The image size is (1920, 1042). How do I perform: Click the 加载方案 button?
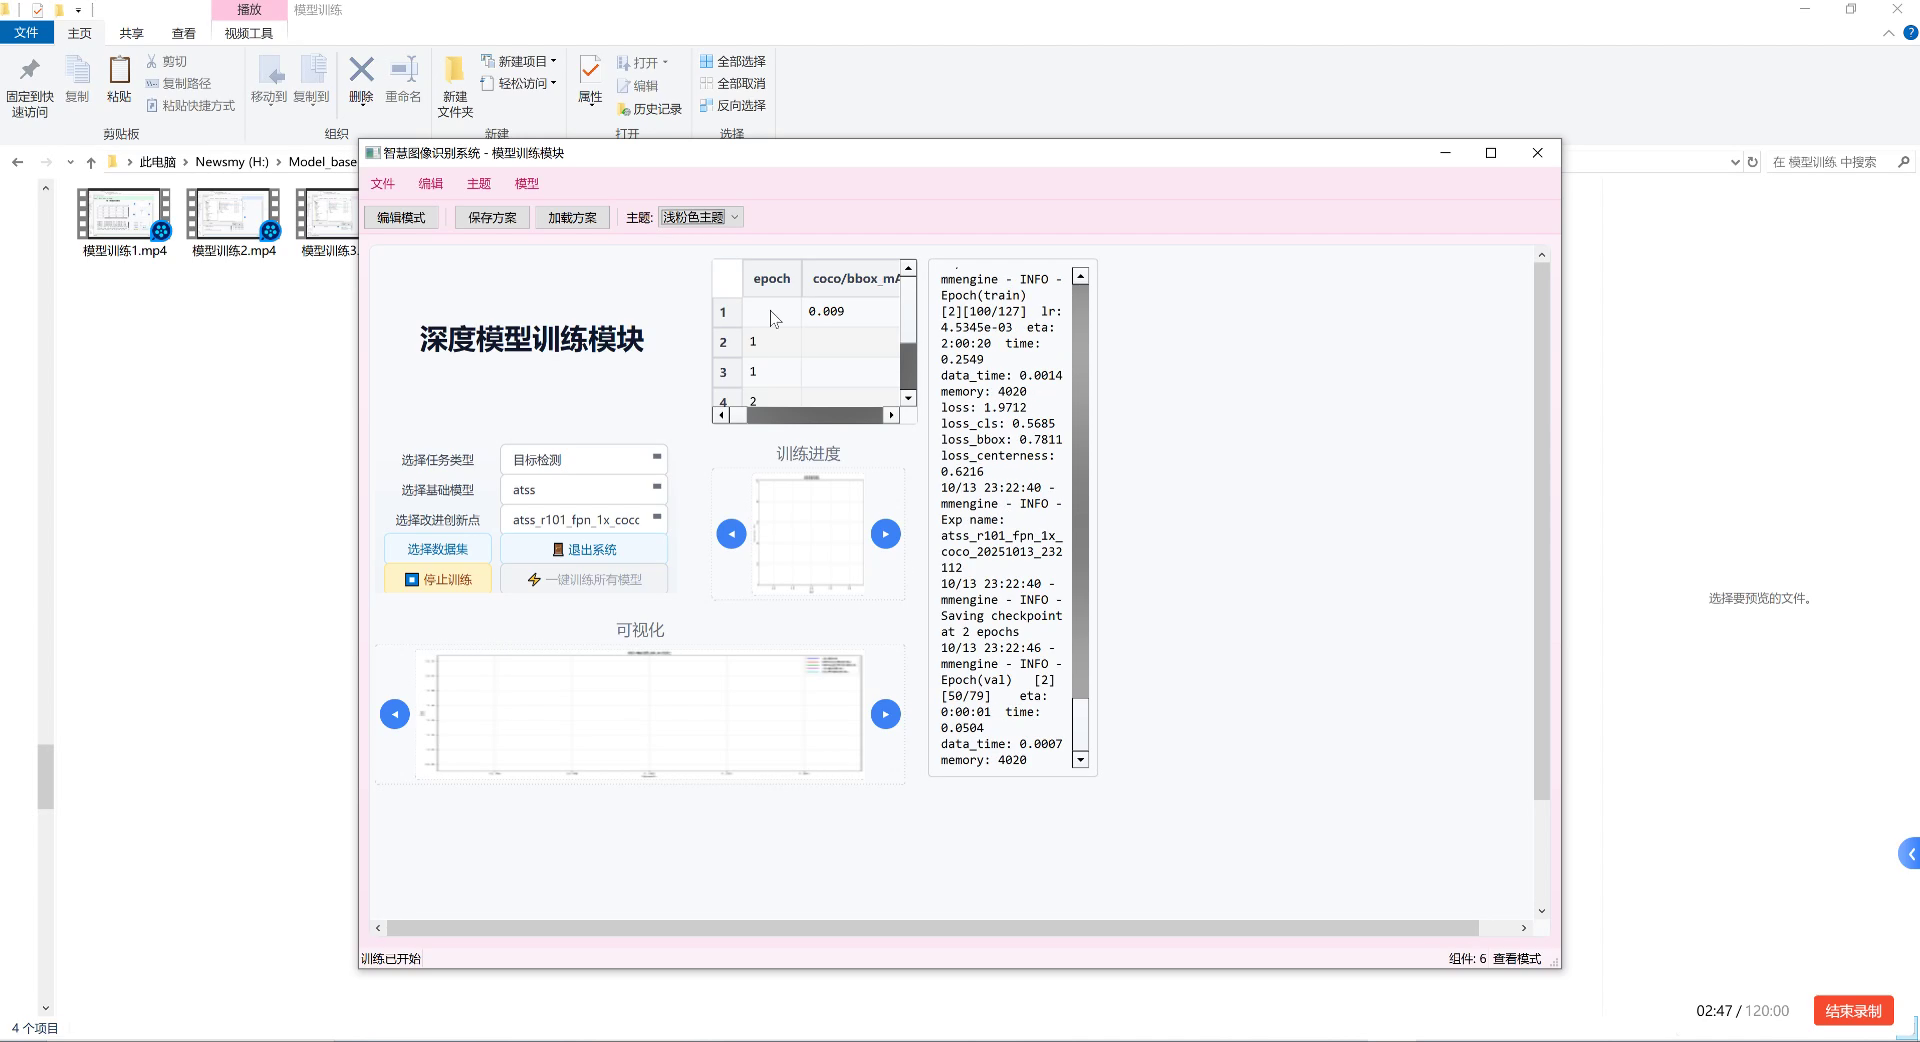pyautogui.click(x=572, y=218)
